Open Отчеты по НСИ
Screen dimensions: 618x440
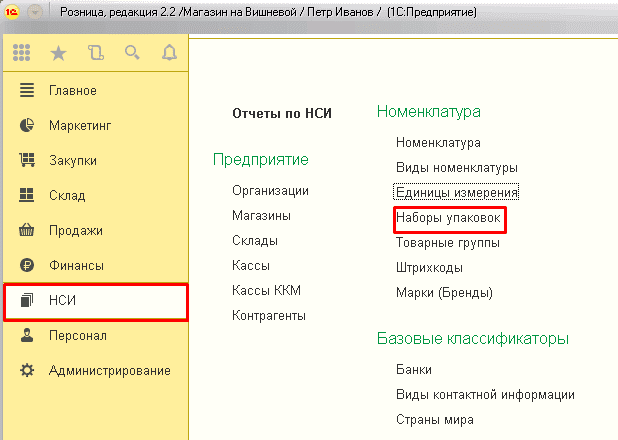[281, 114]
